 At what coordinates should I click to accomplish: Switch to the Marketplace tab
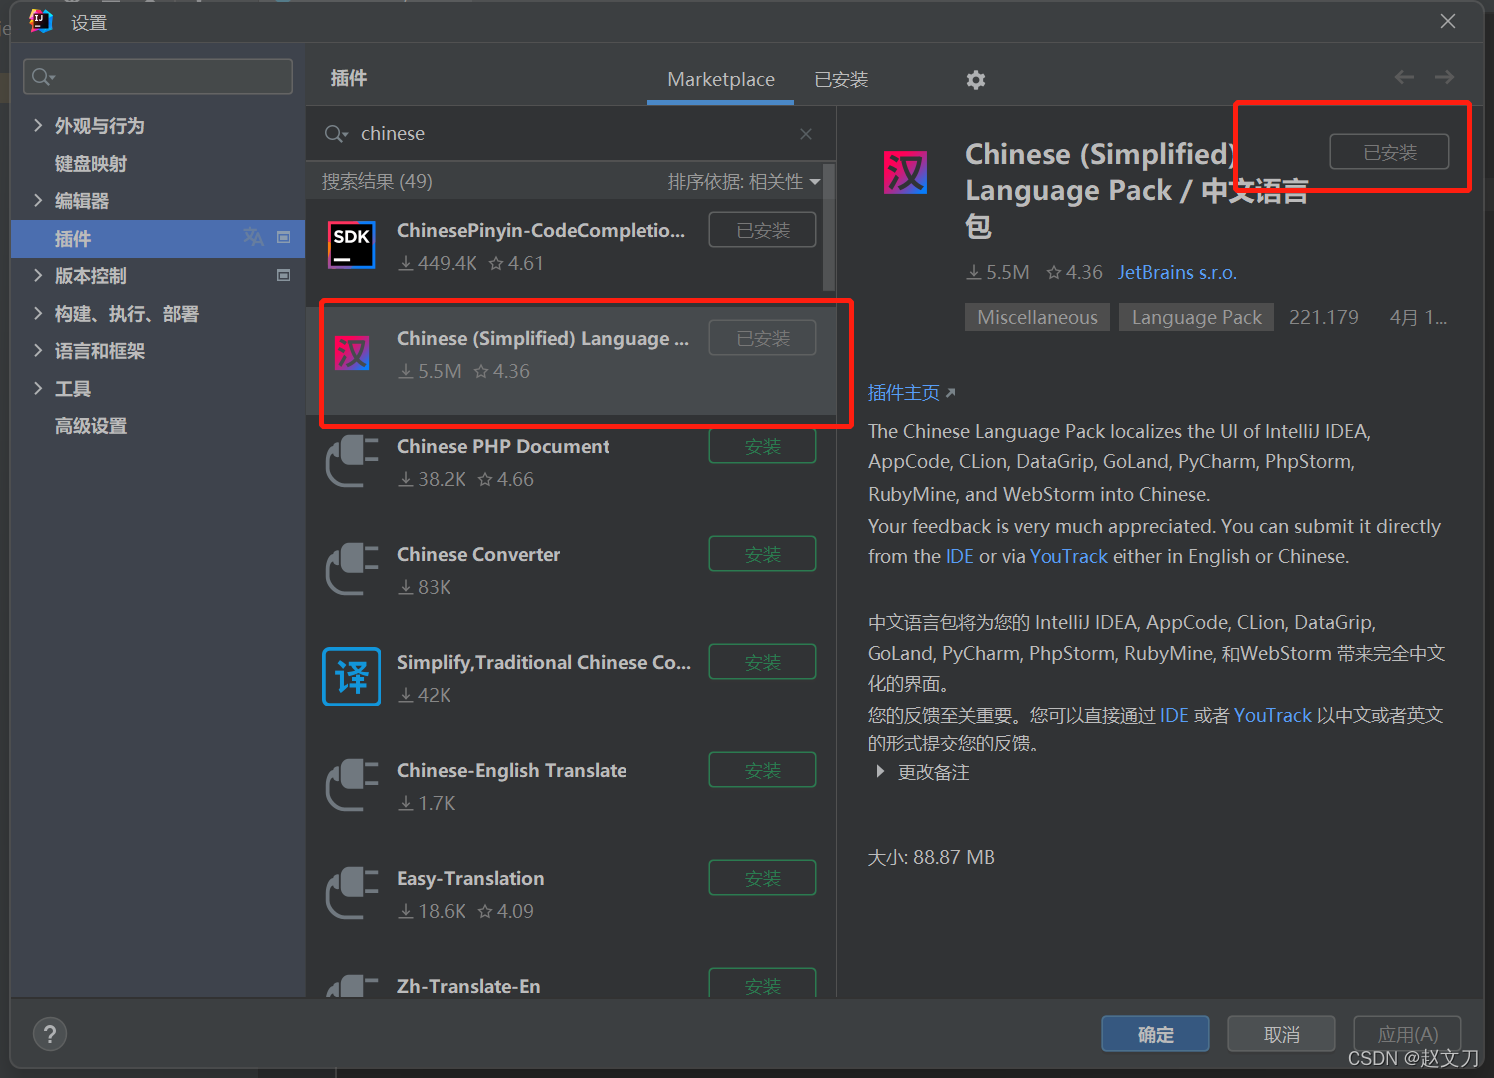(721, 80)
